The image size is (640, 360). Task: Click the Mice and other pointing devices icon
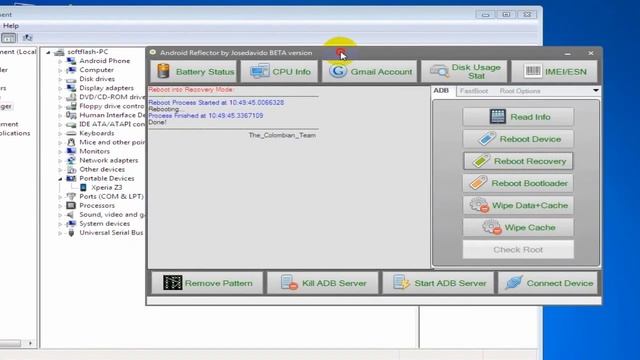71,142
